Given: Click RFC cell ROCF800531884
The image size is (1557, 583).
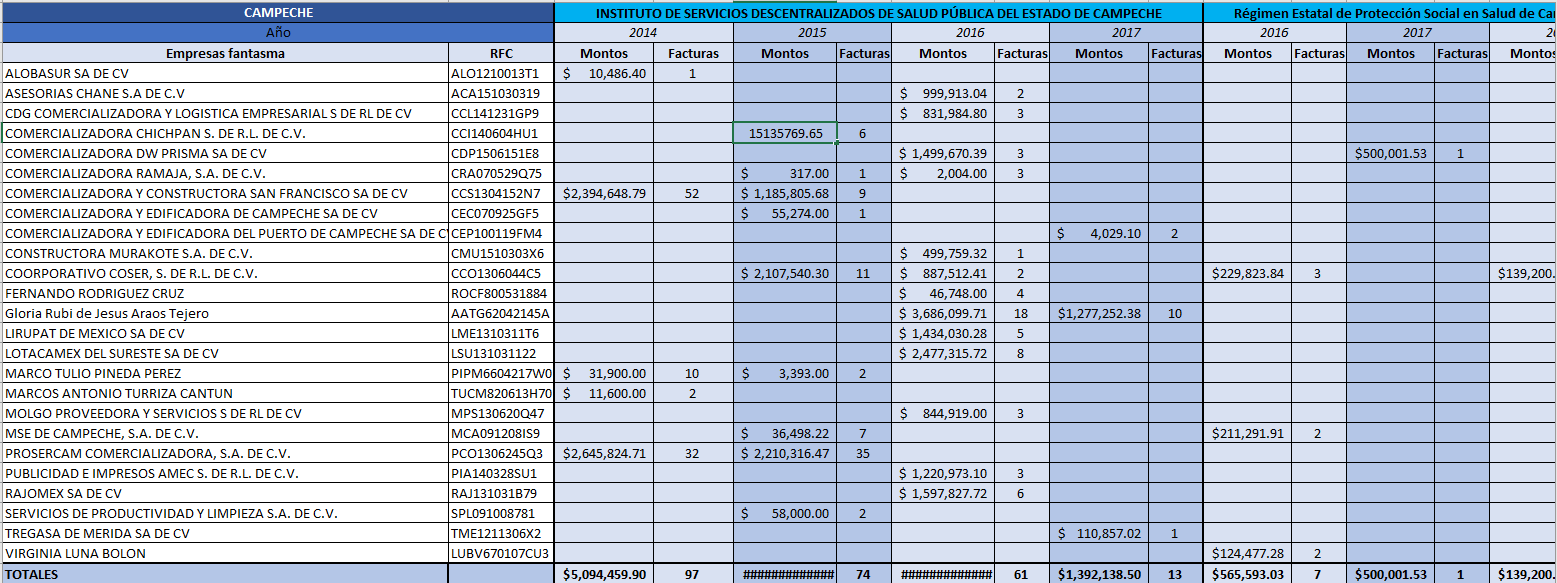Looking at the screenshot, I should pos(502,293).
